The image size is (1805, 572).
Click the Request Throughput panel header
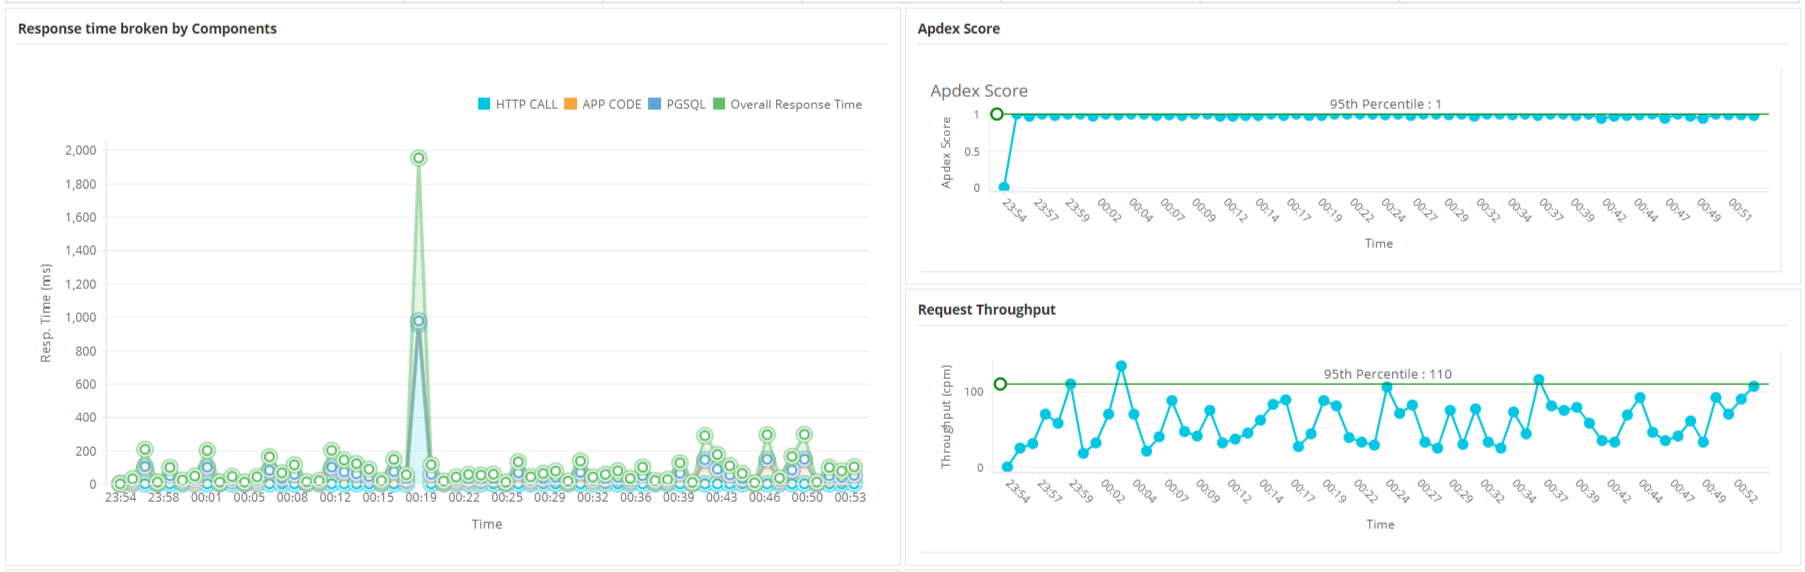pos(987,309)
